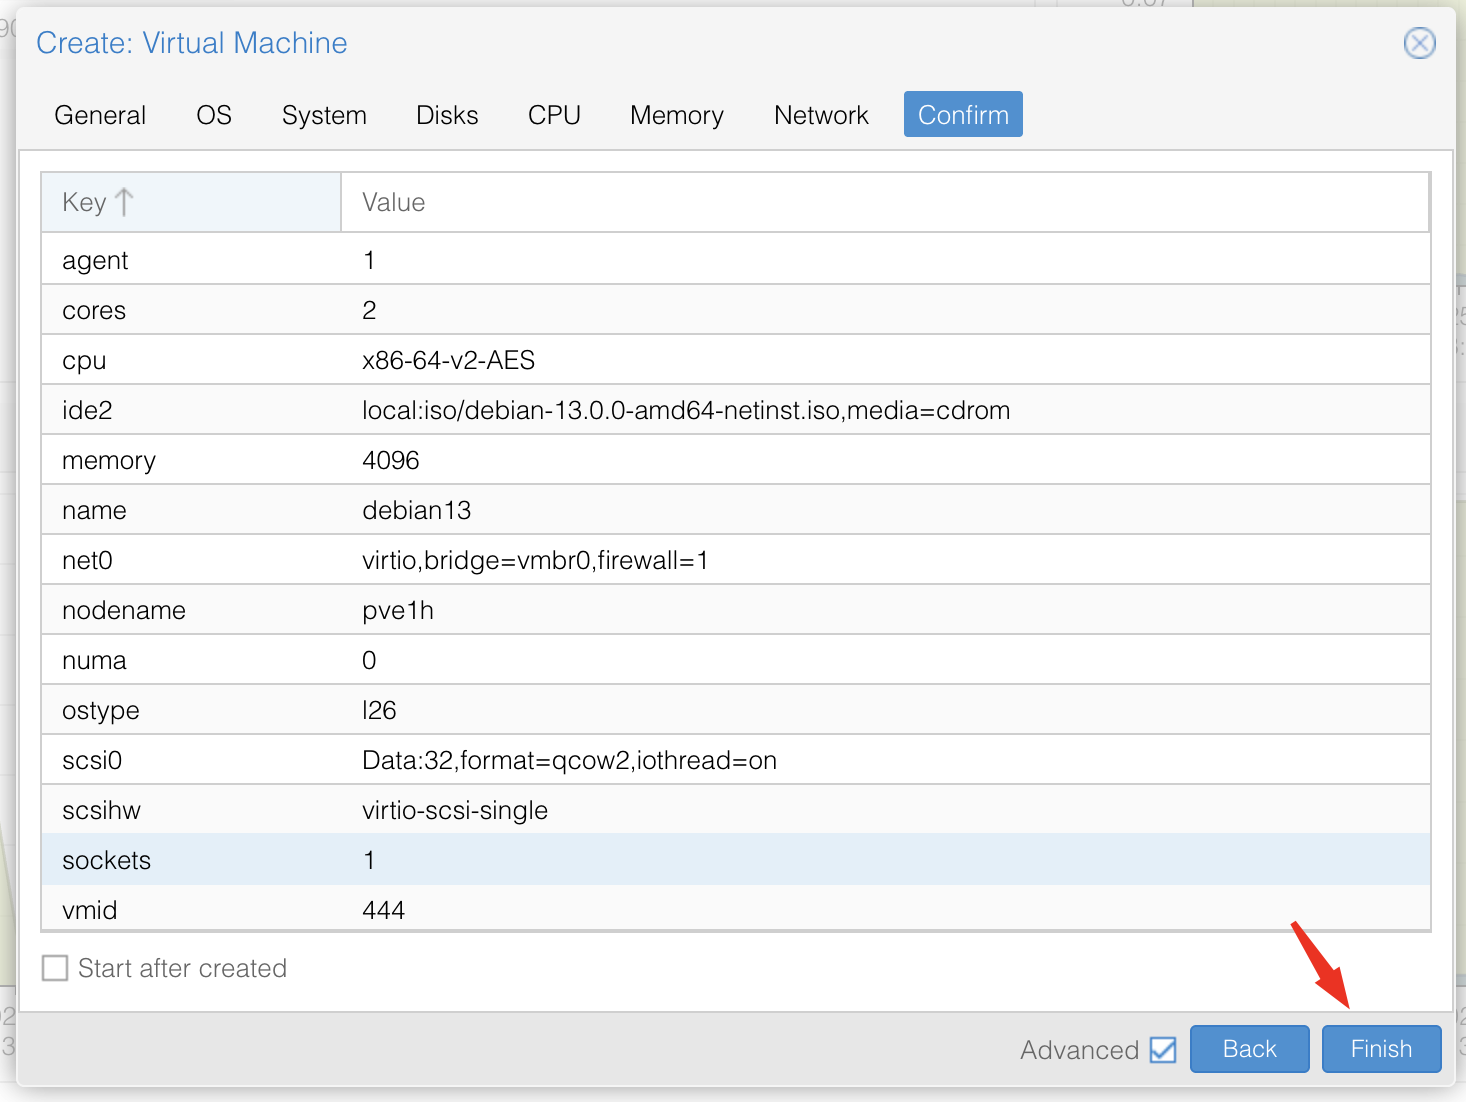
Task: Close the Create Virtual Machine dialog
Action: point(1419,43)
